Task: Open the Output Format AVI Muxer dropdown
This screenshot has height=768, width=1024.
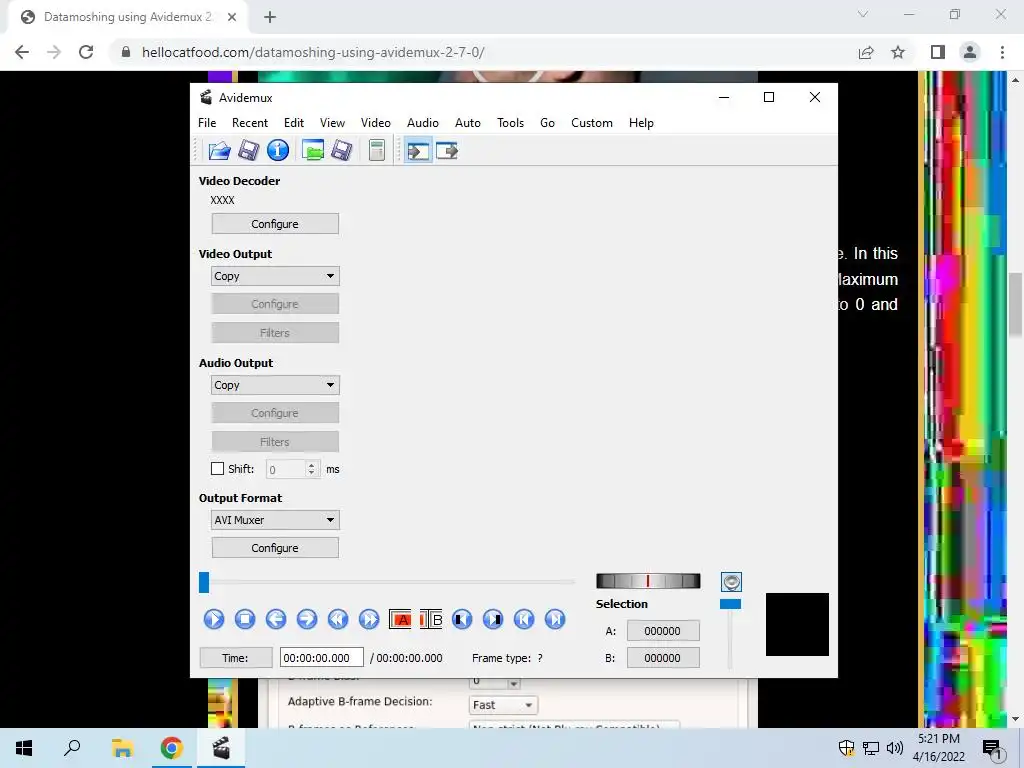Action: point(275,520)
